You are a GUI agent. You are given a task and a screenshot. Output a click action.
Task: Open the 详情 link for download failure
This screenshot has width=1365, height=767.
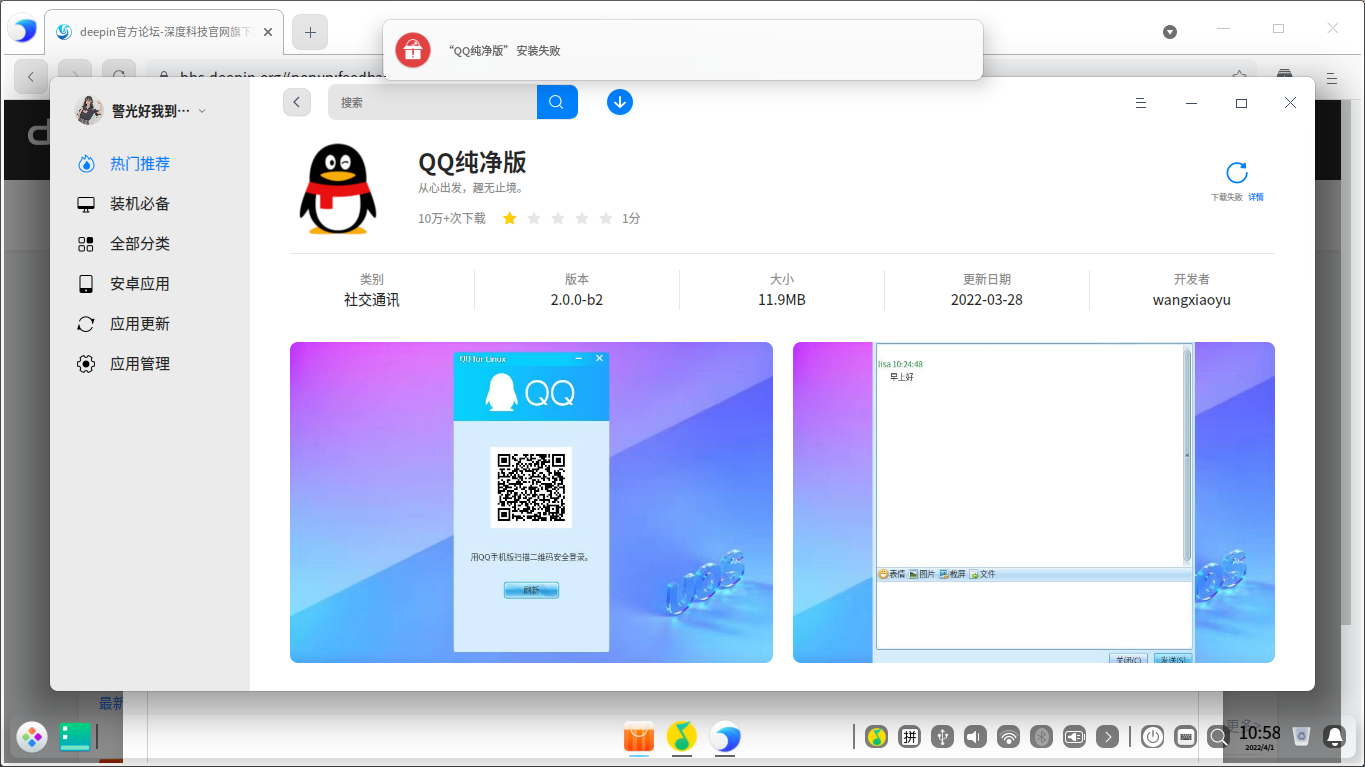point(1256,197)
